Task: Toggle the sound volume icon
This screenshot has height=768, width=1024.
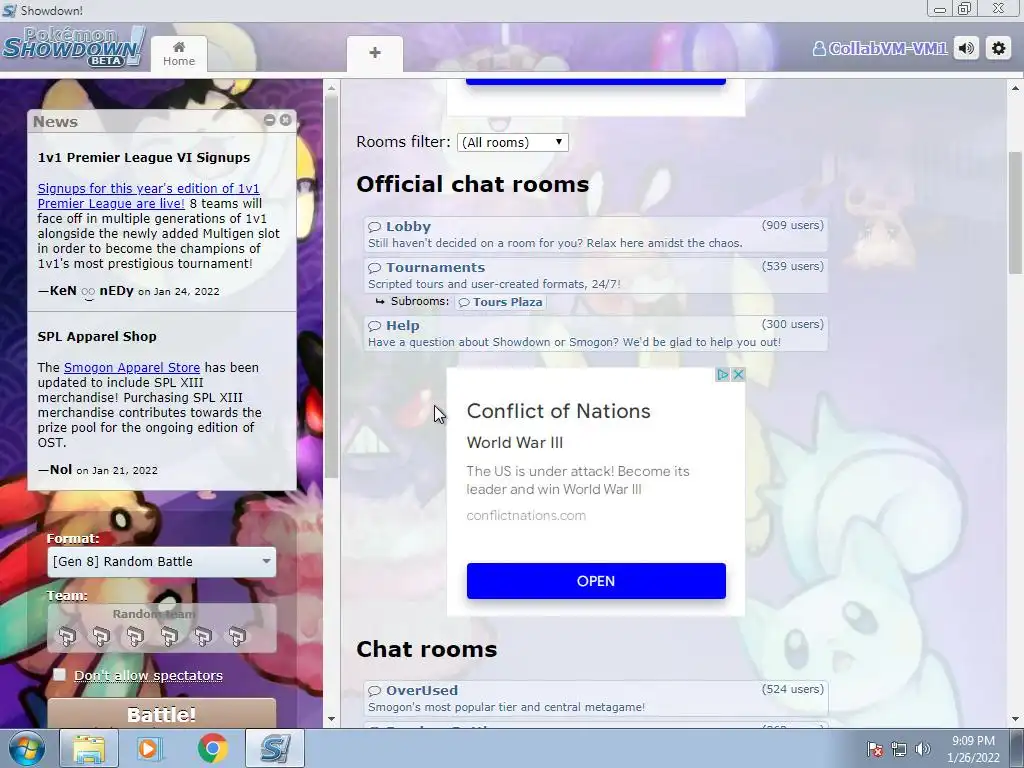Action: [x=967, y=48]
